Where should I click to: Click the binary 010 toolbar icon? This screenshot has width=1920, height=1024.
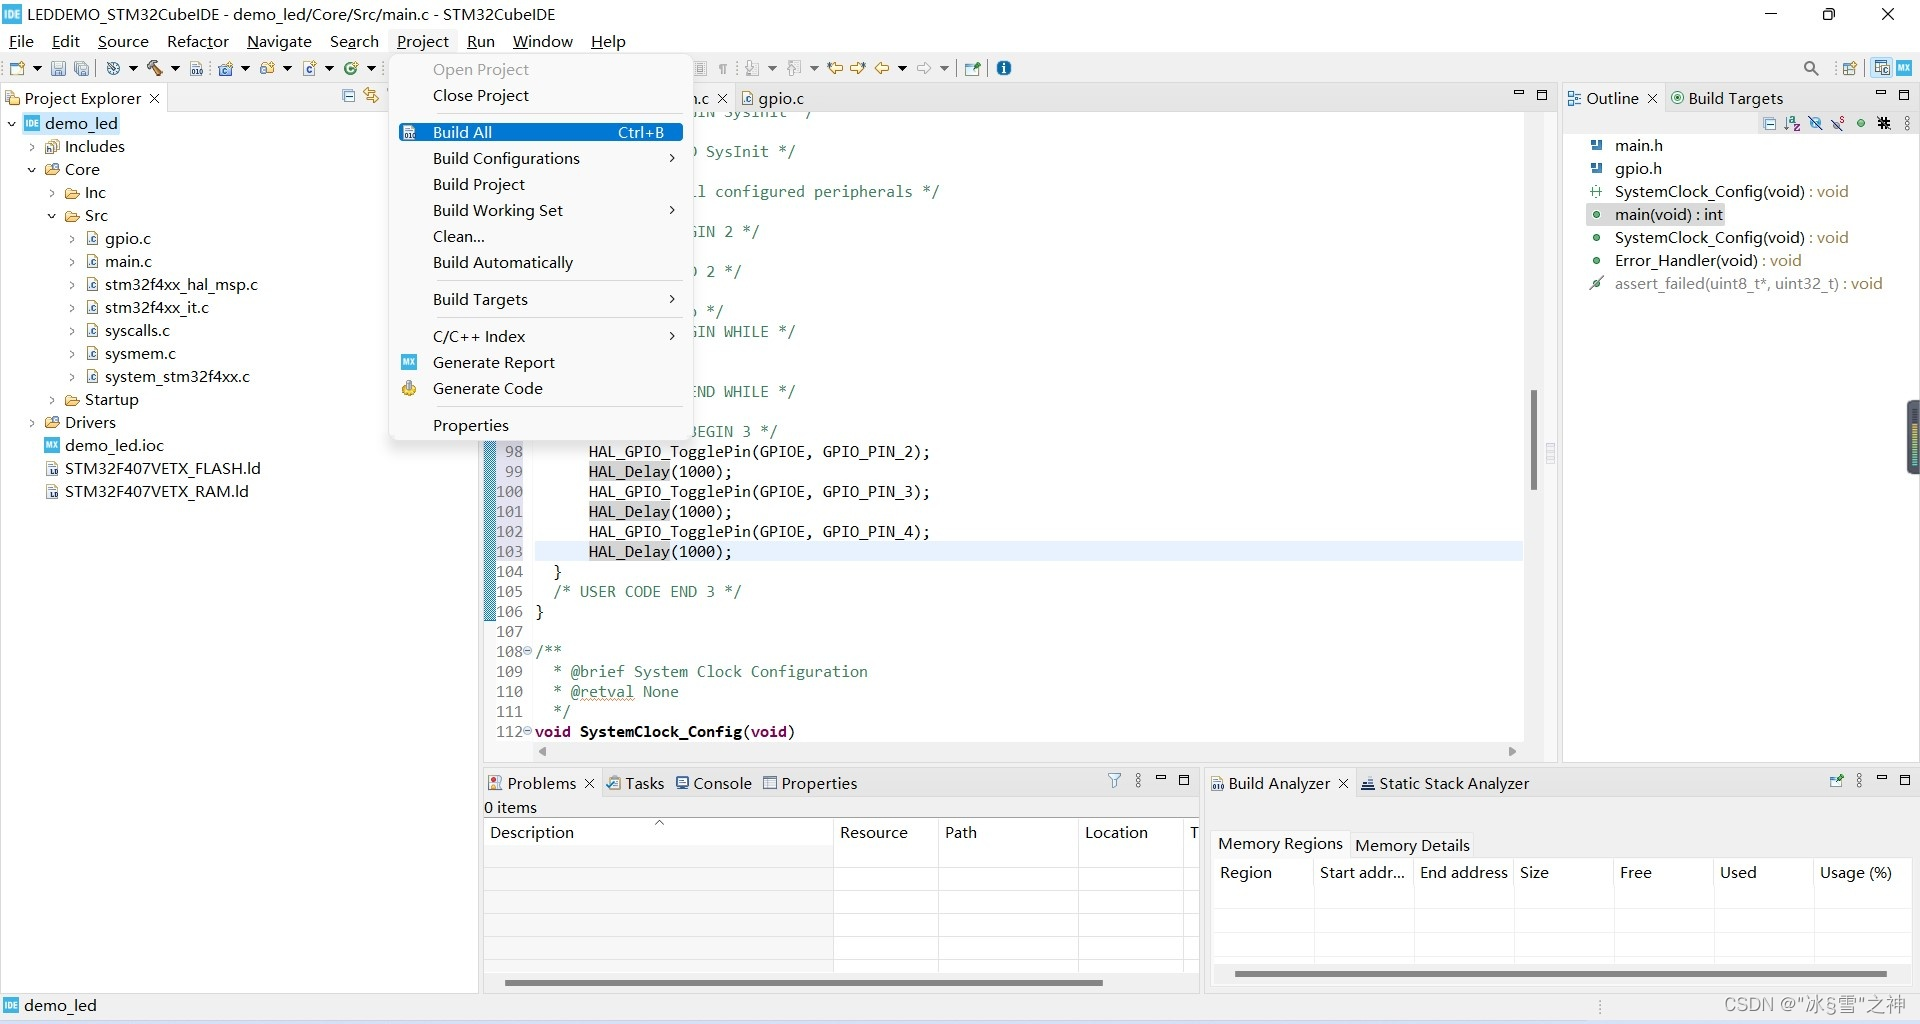(x=196, y=69)
